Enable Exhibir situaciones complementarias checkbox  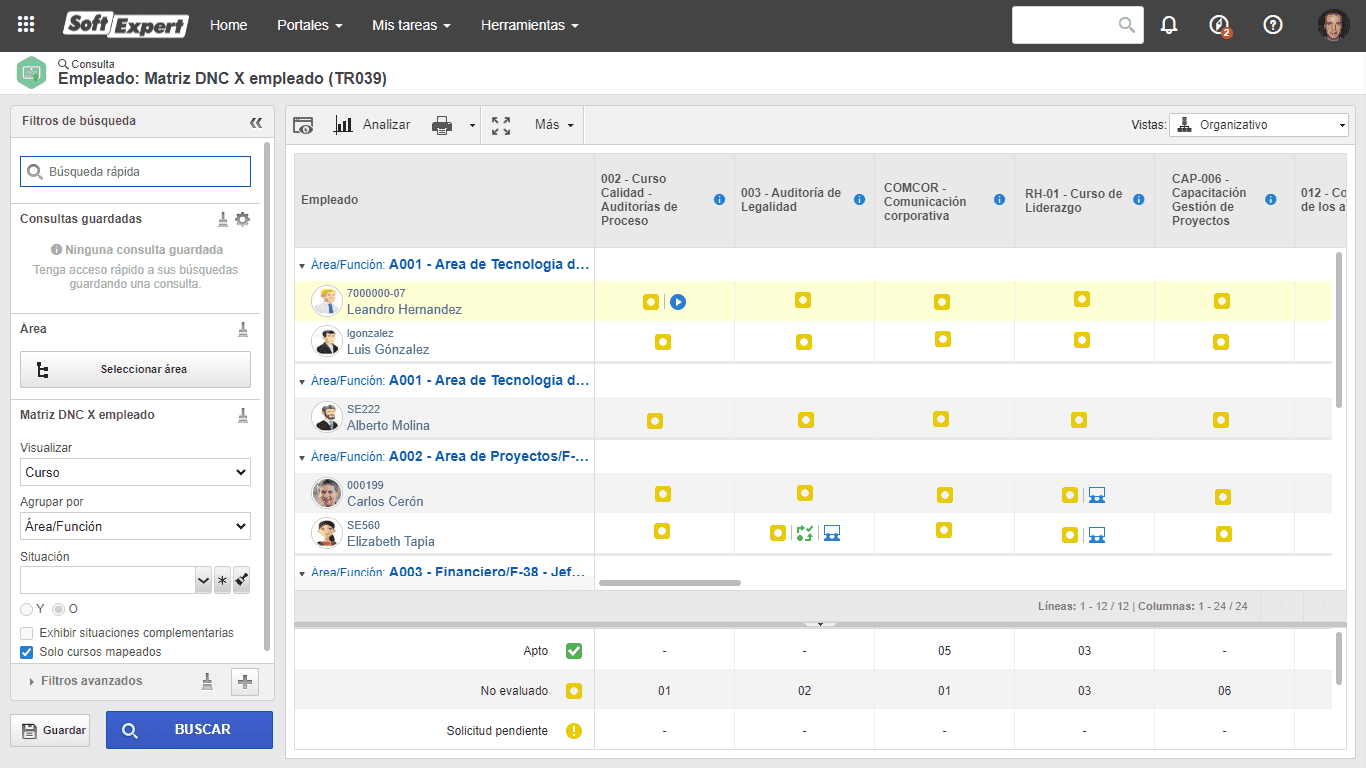(x=27, y=633)
